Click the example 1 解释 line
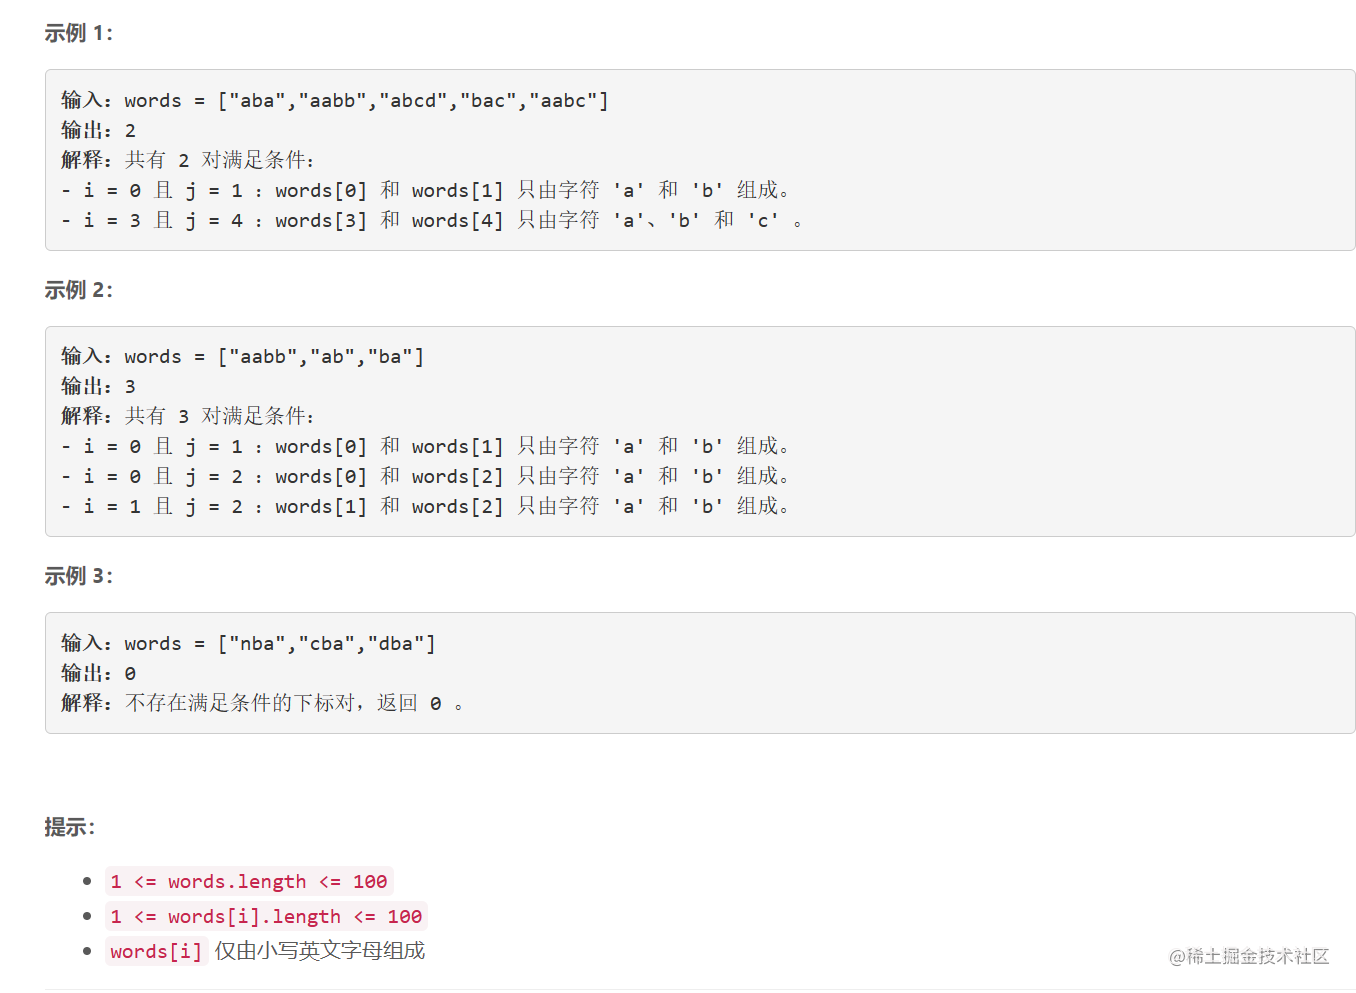Screen dimensions: 1356x993 pyautogui.click(x=188, y=160)
